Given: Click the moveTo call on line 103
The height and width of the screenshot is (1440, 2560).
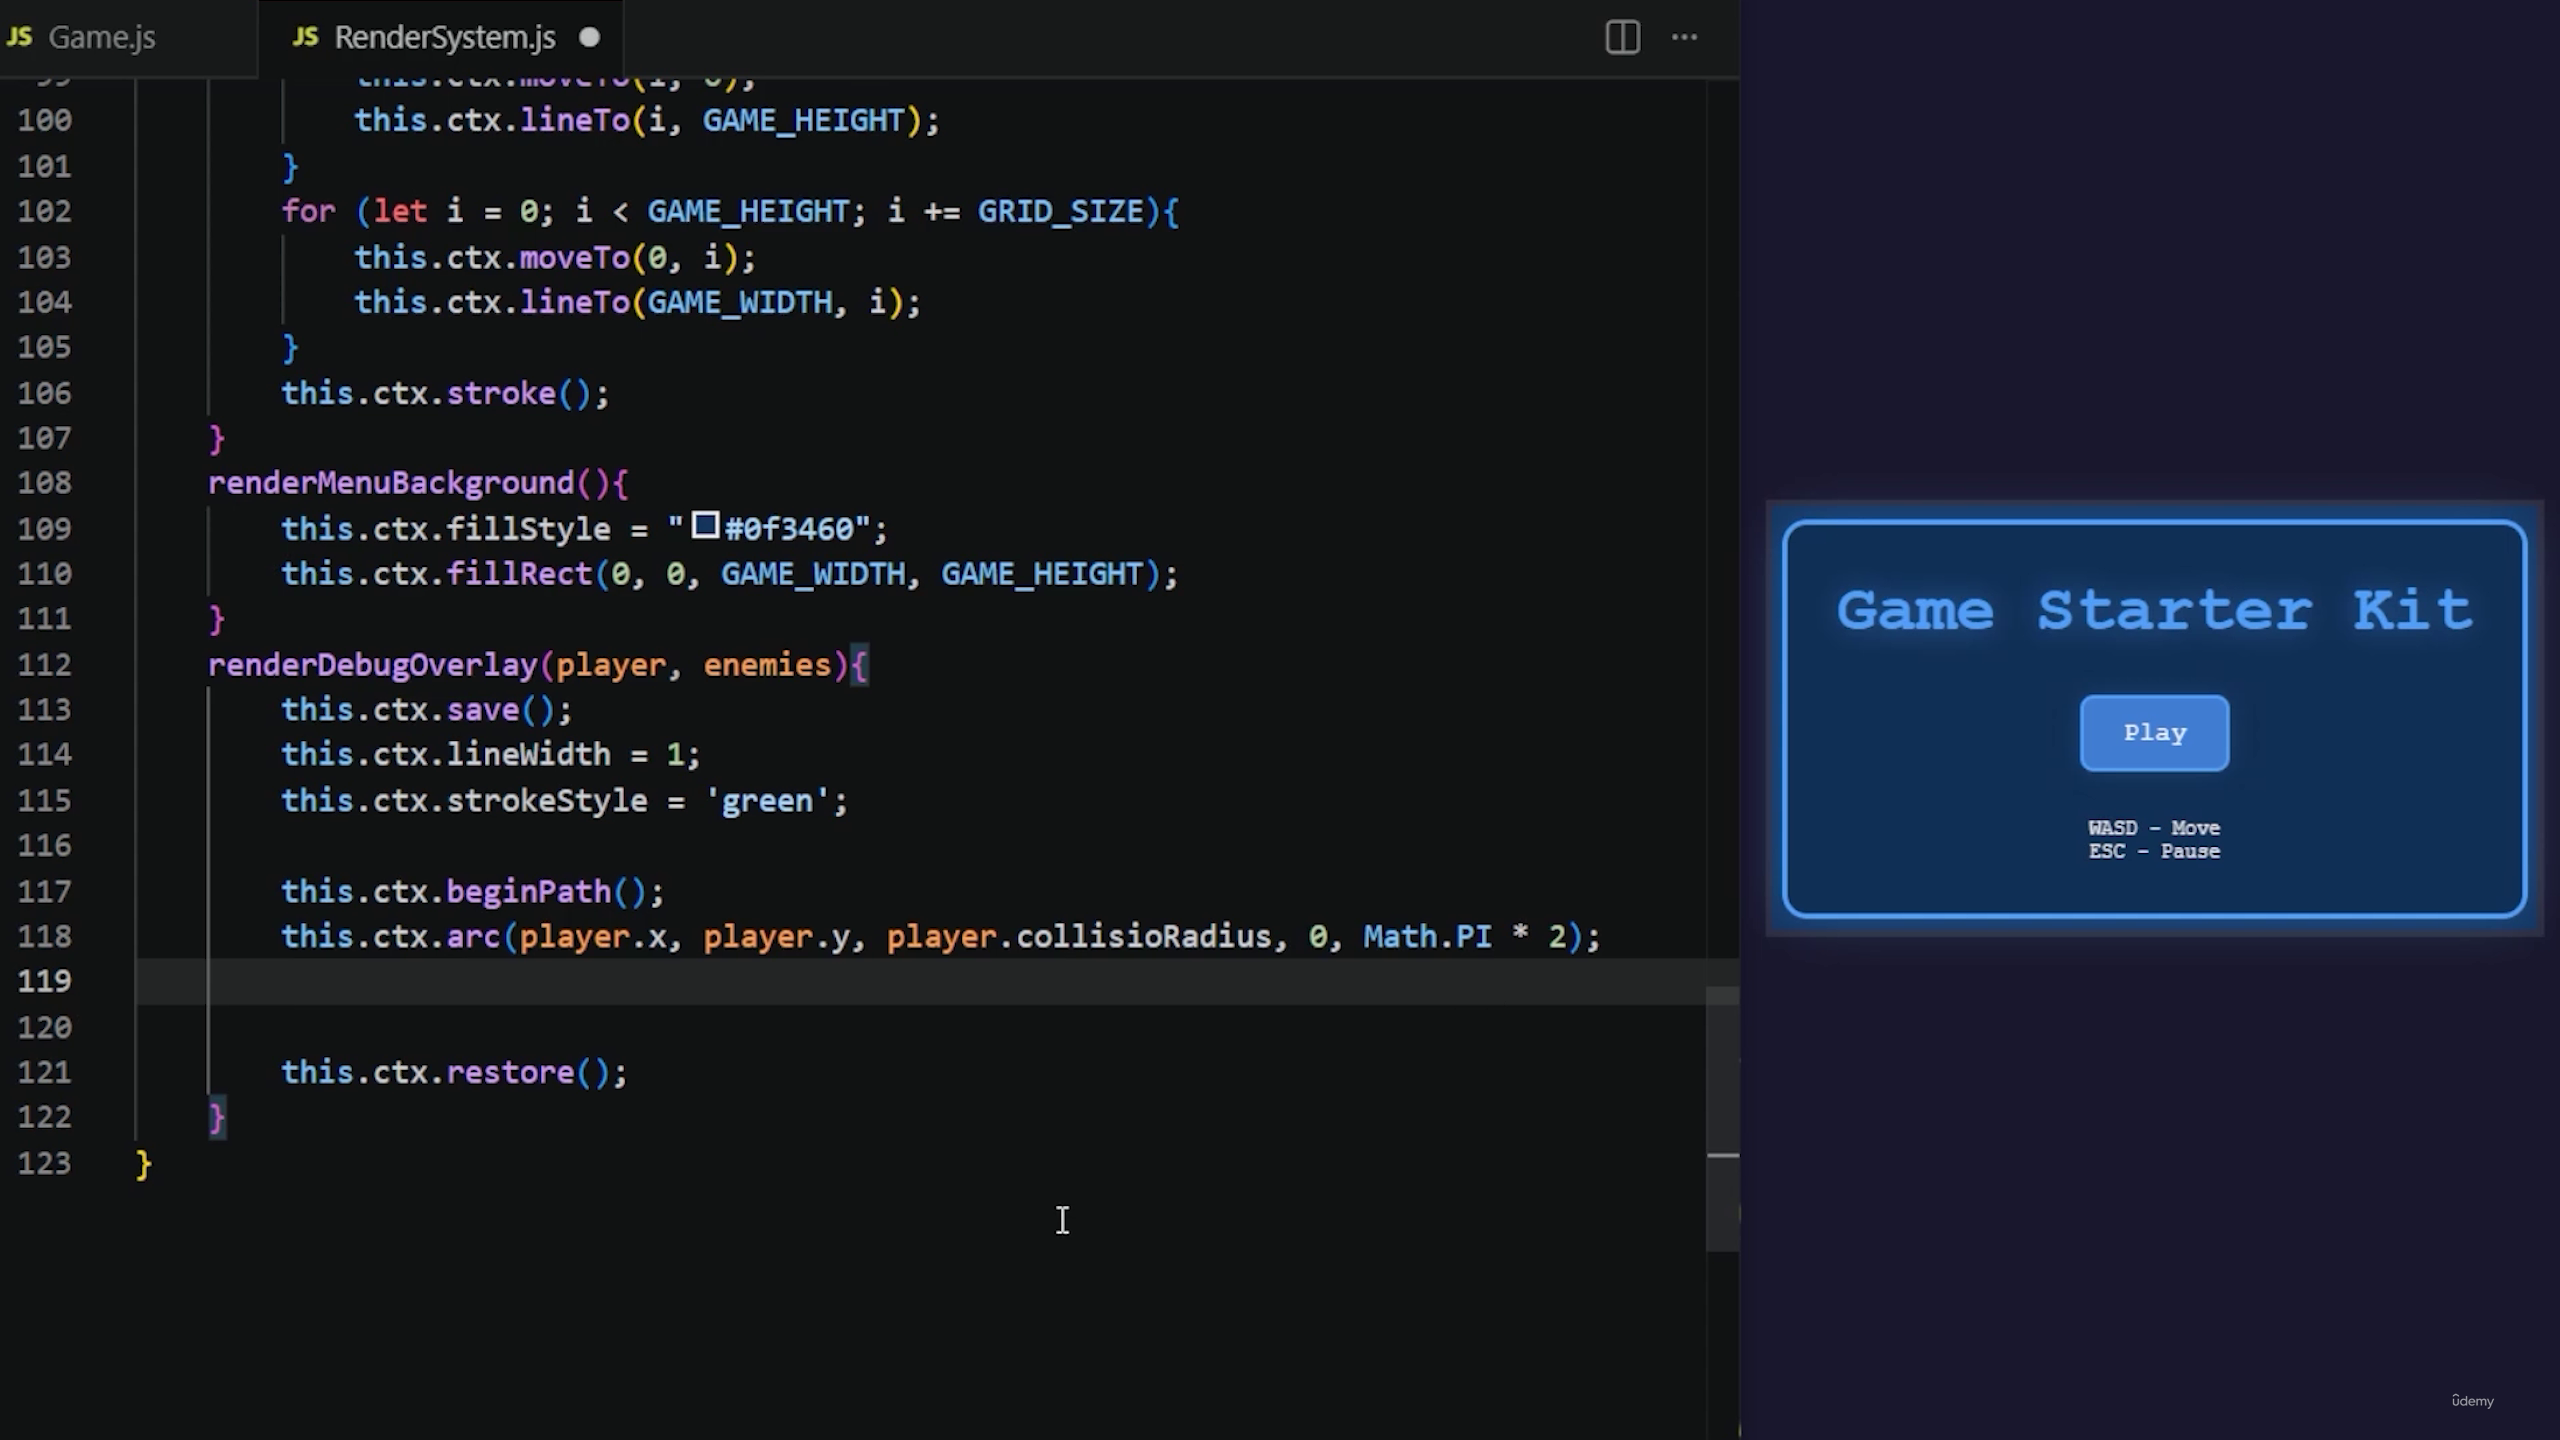Looking at the screenshot, I should [x=574, y=258].
